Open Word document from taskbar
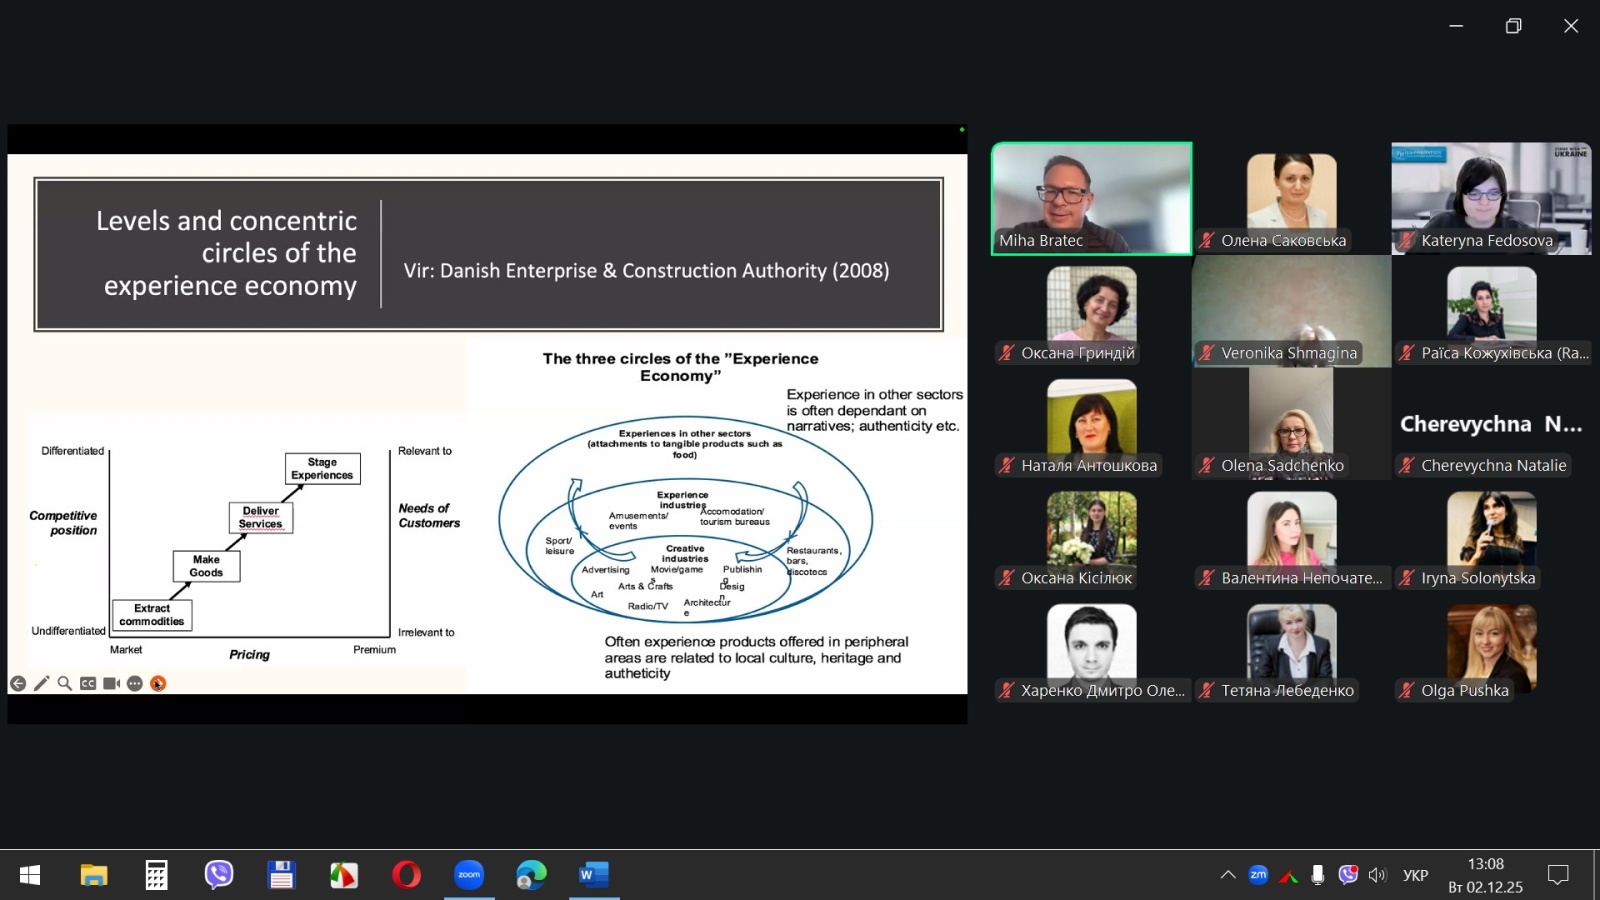The image size is (1600, 900). pyautogui.click(x=593, y=875)
